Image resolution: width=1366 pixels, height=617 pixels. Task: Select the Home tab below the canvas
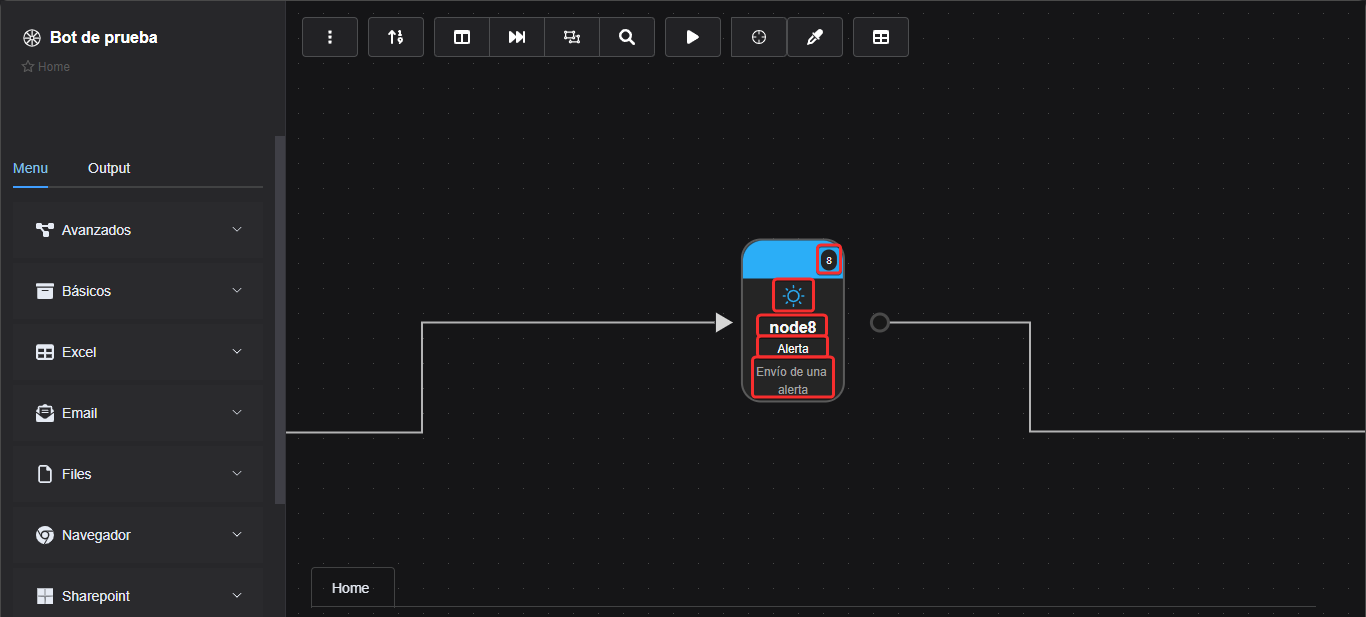click(351, 588)
